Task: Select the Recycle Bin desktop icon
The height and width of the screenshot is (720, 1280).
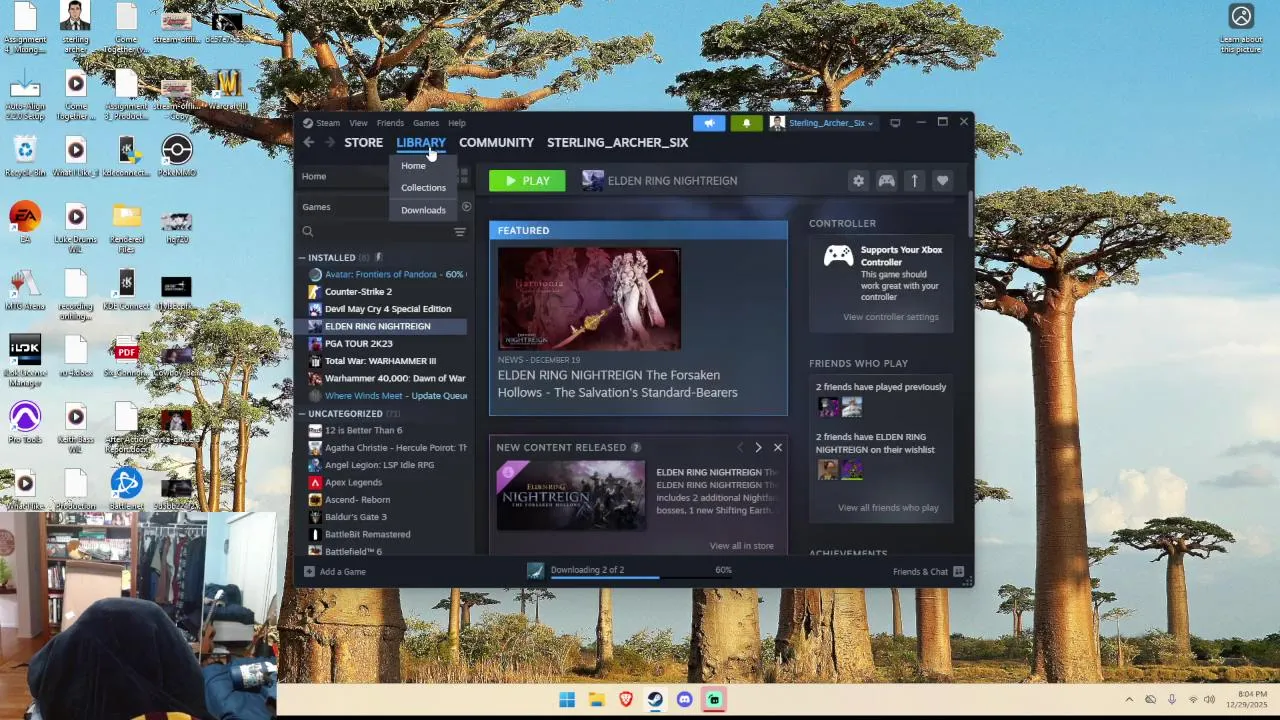Action: 25,156
